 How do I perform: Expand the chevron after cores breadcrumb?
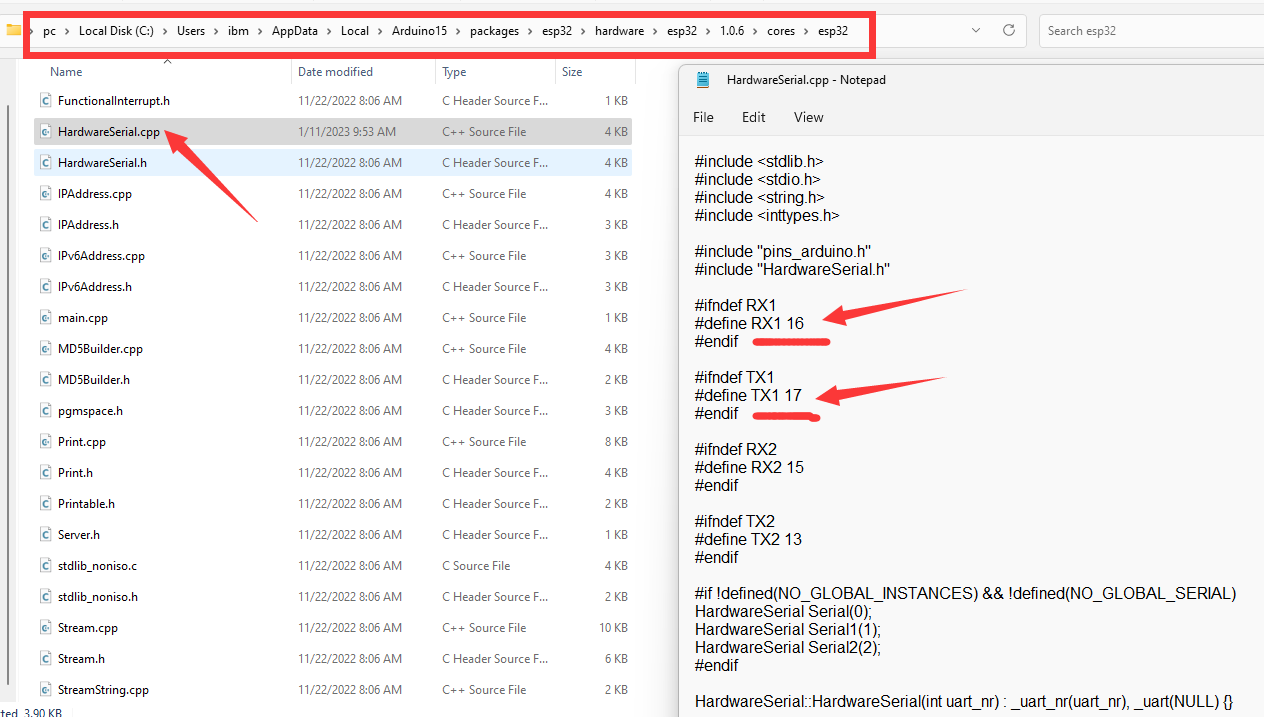[806, 31]
